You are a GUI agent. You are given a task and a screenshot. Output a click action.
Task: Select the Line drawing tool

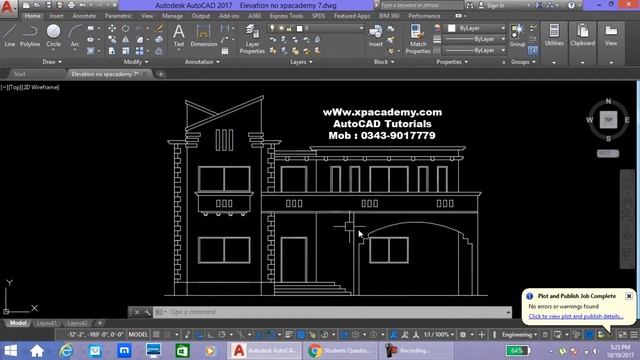point(10,36)
